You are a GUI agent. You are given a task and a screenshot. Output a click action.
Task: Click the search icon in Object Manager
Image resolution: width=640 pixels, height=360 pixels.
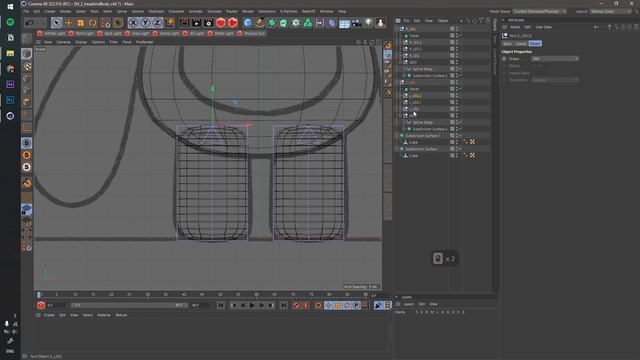pos(468,20)
